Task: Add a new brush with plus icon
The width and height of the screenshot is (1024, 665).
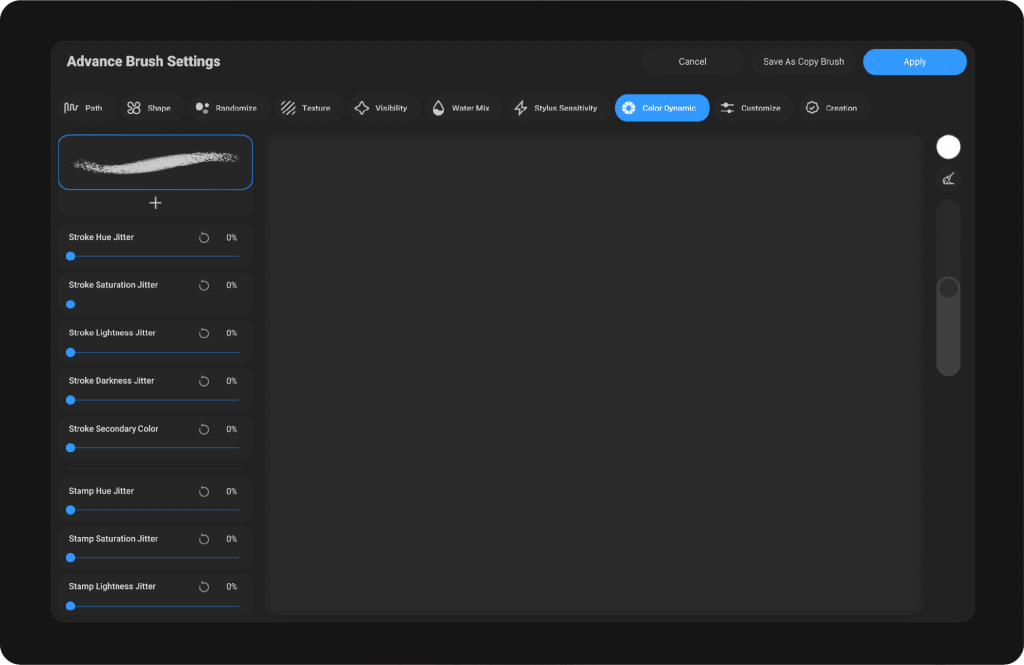Action: 155,203
